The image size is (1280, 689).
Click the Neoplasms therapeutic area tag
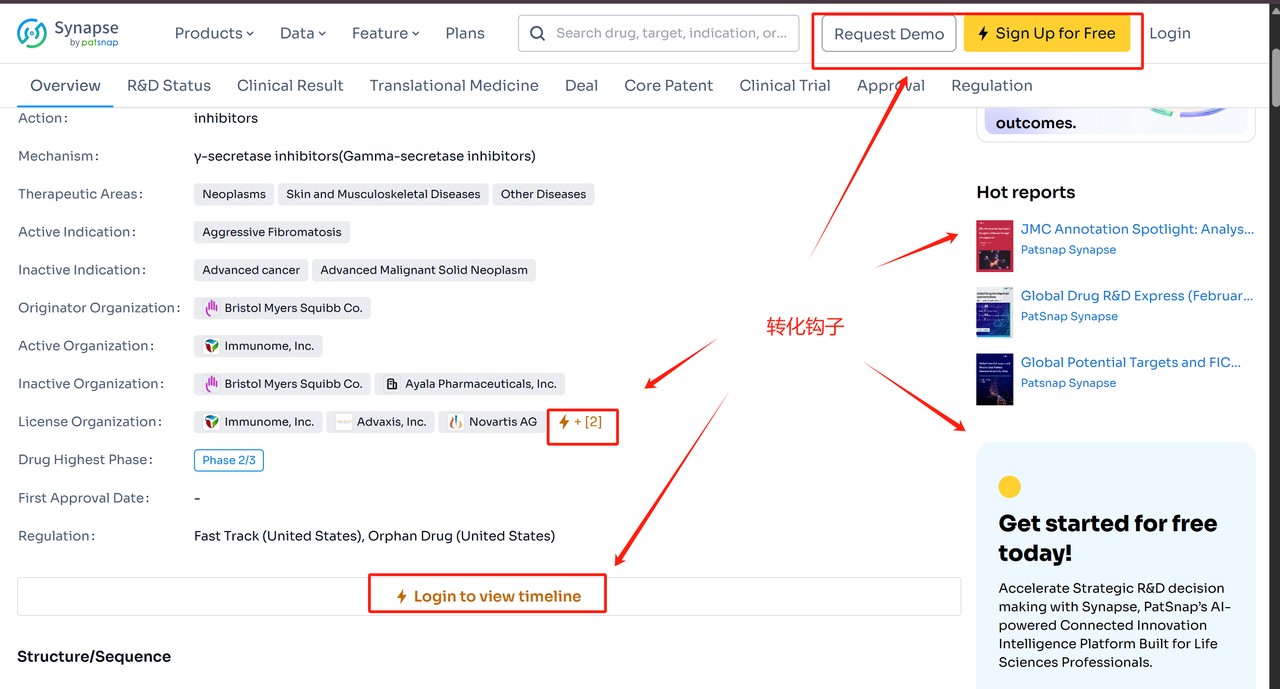coord(234,194)
